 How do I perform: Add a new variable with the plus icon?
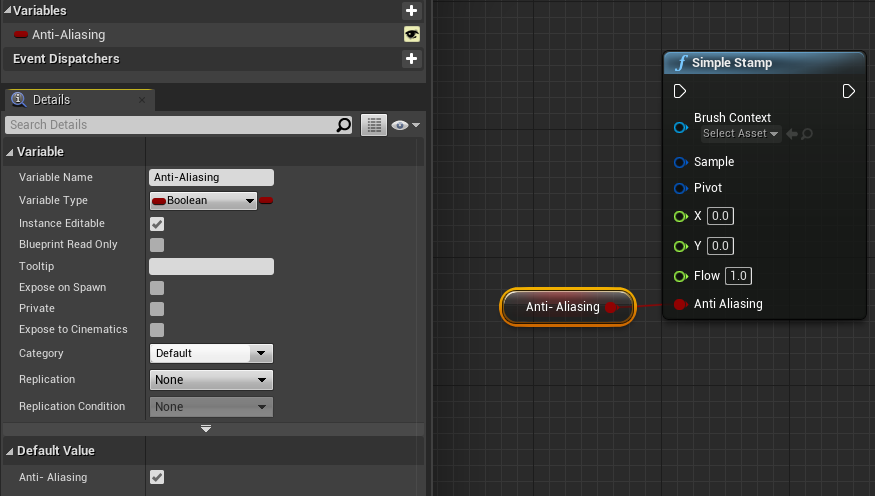[x=411, y=11]
